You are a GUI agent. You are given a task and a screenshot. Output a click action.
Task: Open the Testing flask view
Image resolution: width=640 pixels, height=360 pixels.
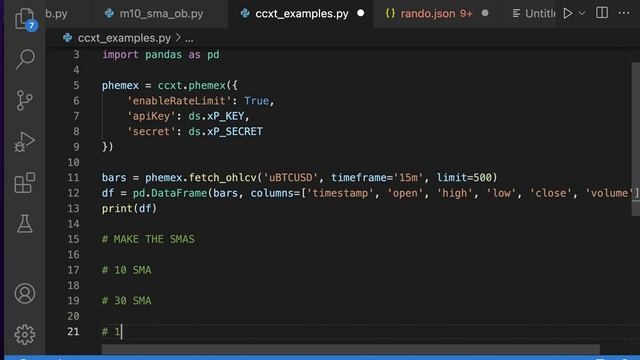point(24,224)
